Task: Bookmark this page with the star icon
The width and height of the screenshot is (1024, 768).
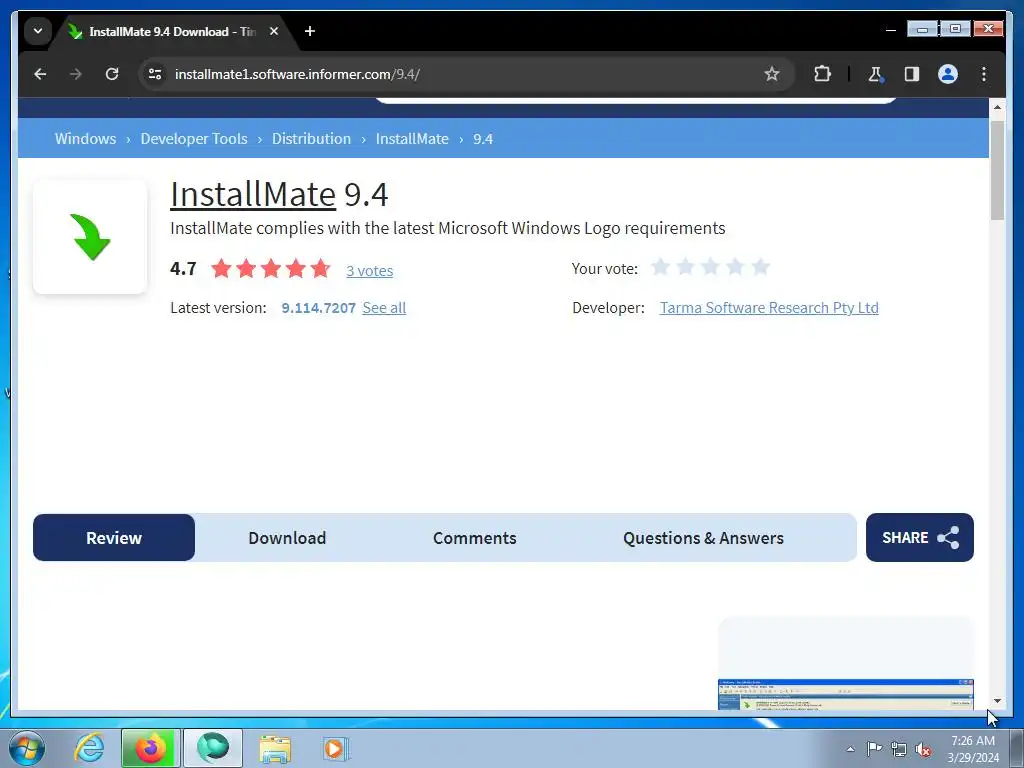Action: (772, 74)
